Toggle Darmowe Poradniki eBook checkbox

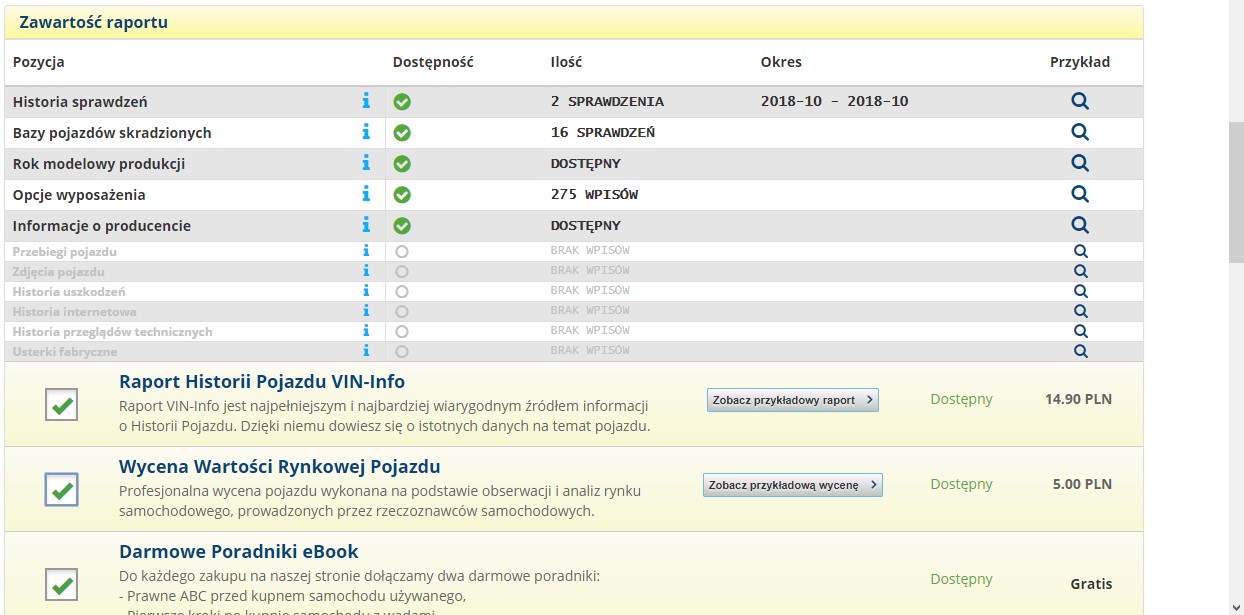(x=62, y=584)
